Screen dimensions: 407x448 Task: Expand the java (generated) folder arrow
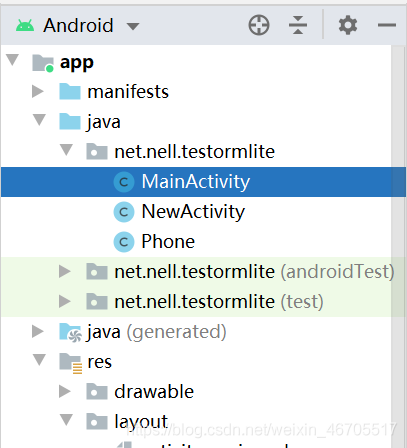coord(38,331)
